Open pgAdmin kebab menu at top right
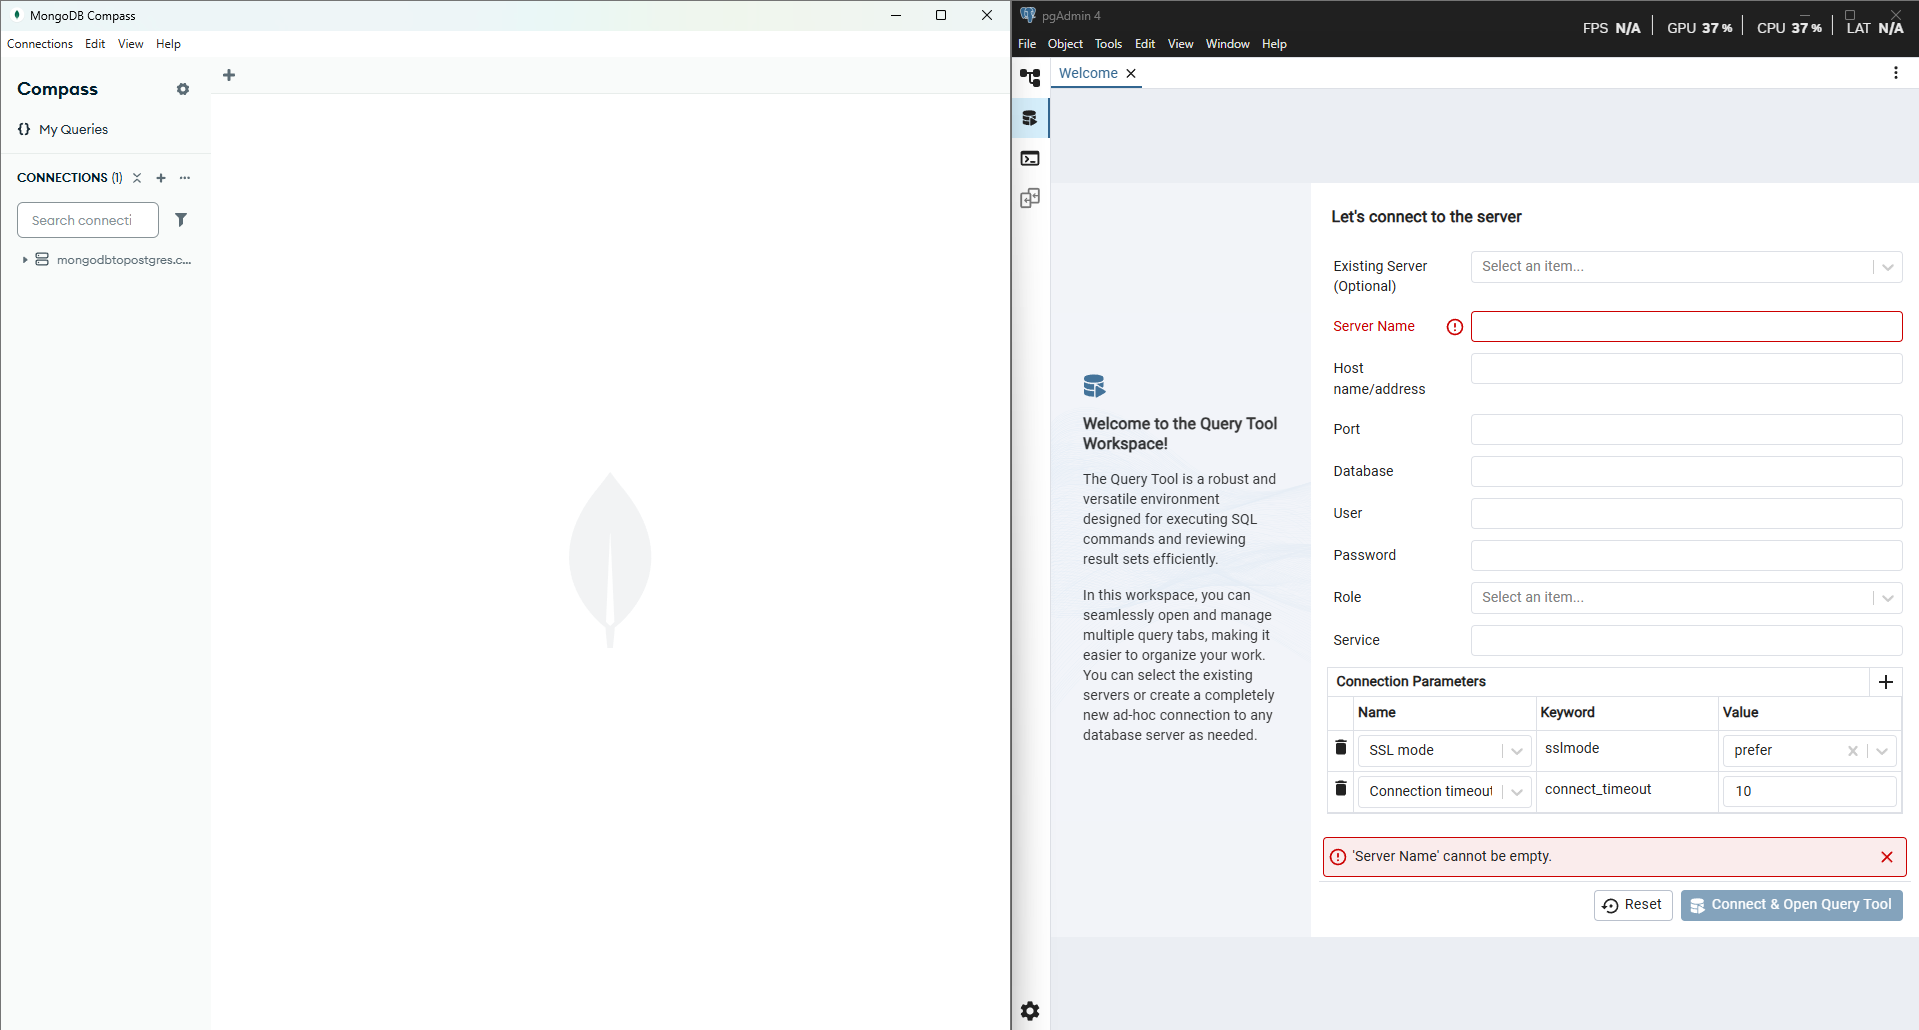The image size is (1919, 1030). (1896, 73)
